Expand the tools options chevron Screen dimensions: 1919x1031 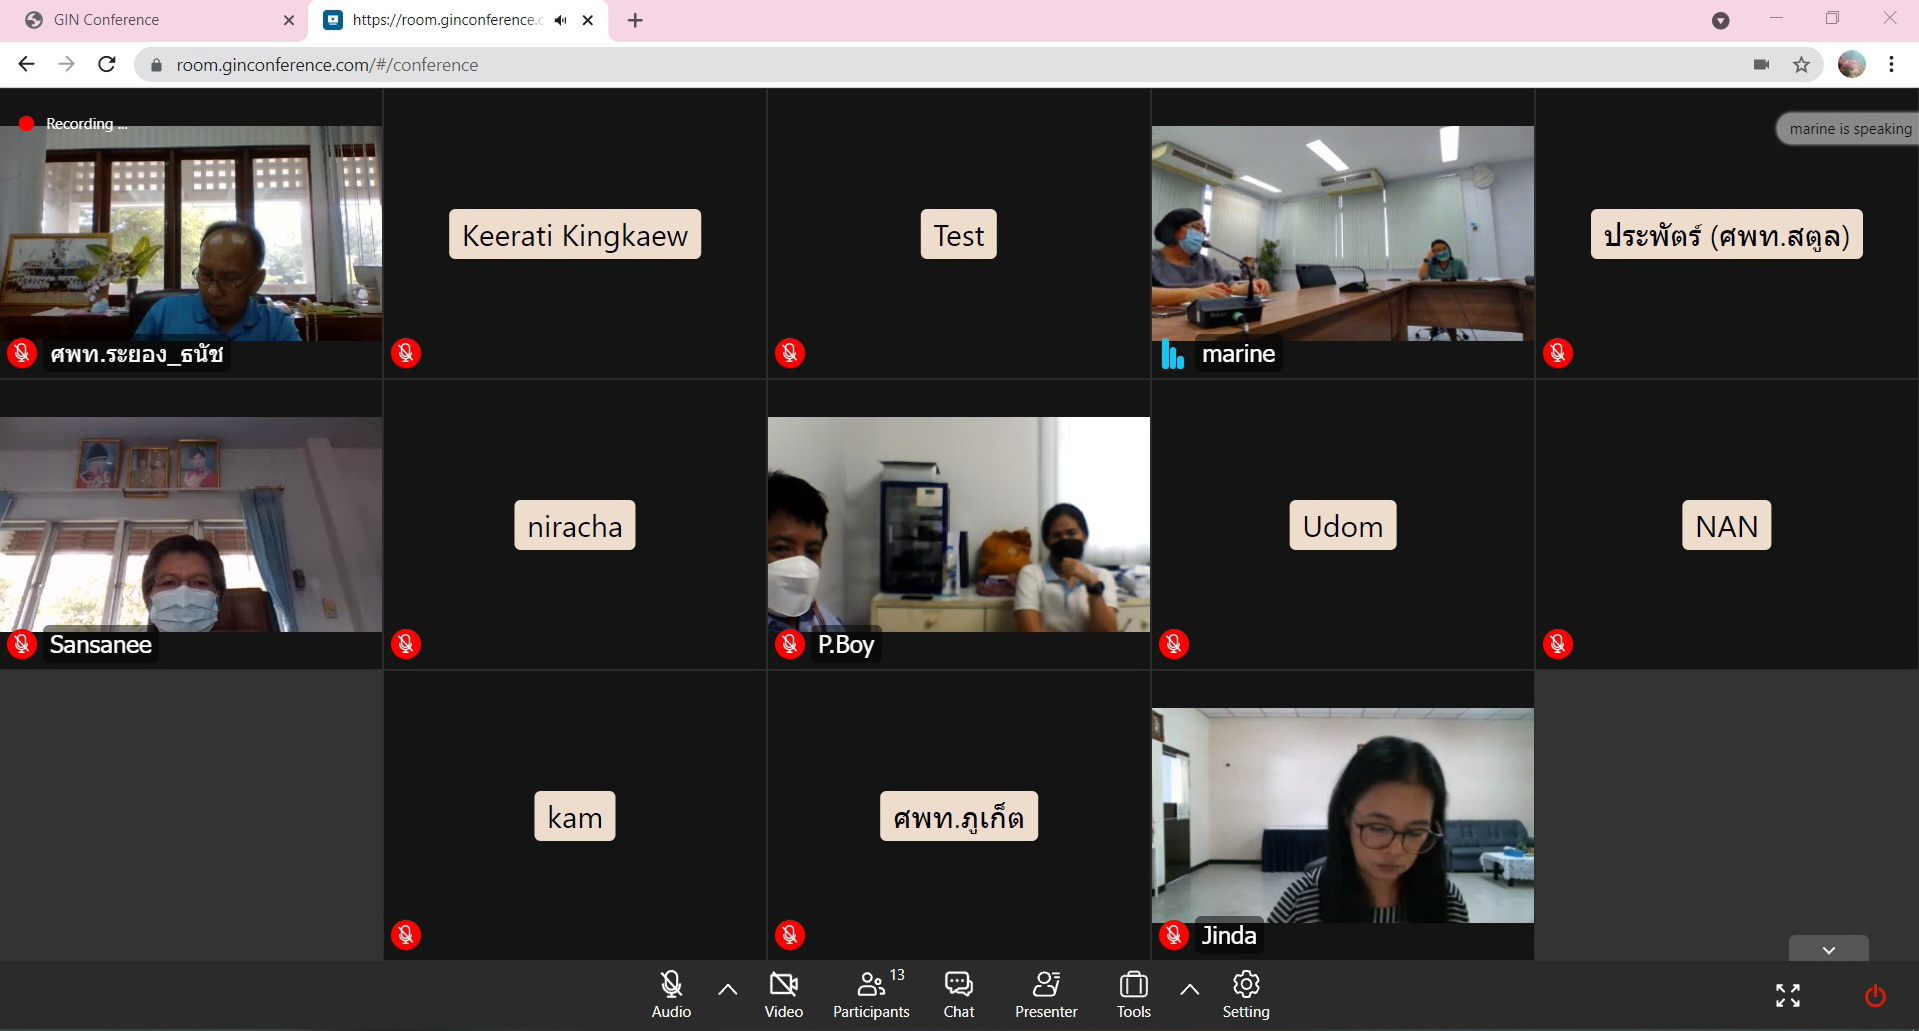1189,990
